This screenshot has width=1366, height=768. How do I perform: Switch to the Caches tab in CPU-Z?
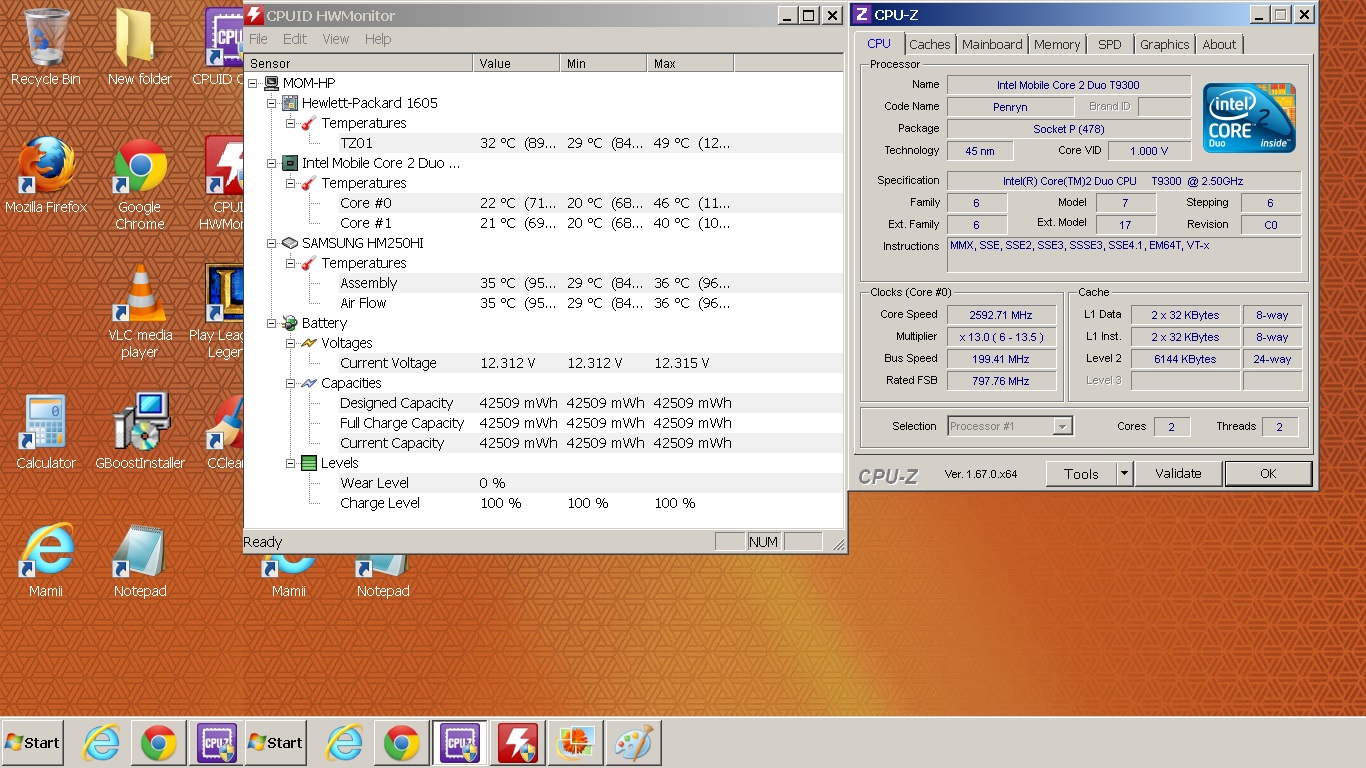point(930,44)
